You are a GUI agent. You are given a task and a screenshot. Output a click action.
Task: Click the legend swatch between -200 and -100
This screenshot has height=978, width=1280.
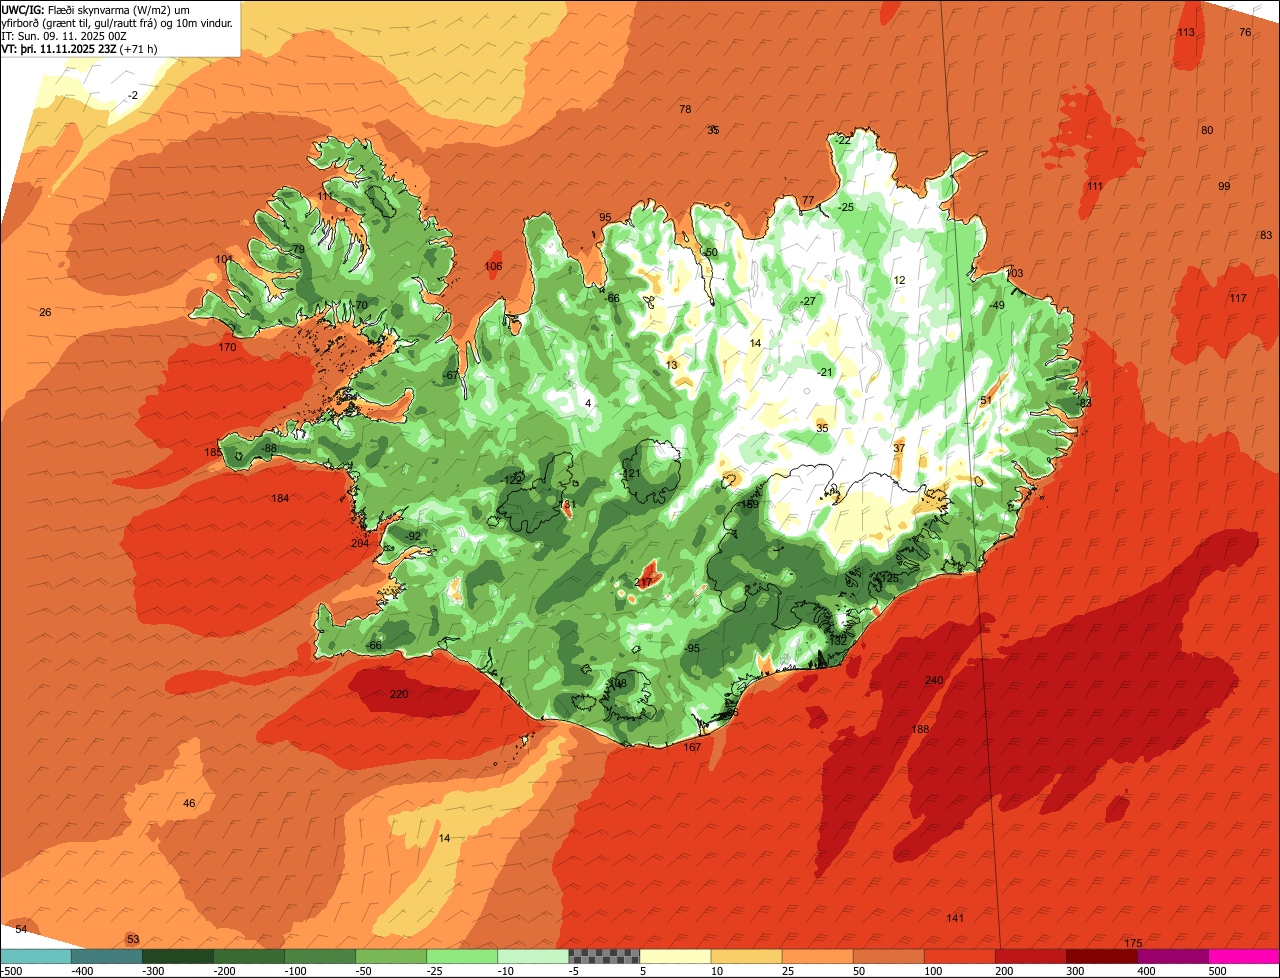(248, 956)
